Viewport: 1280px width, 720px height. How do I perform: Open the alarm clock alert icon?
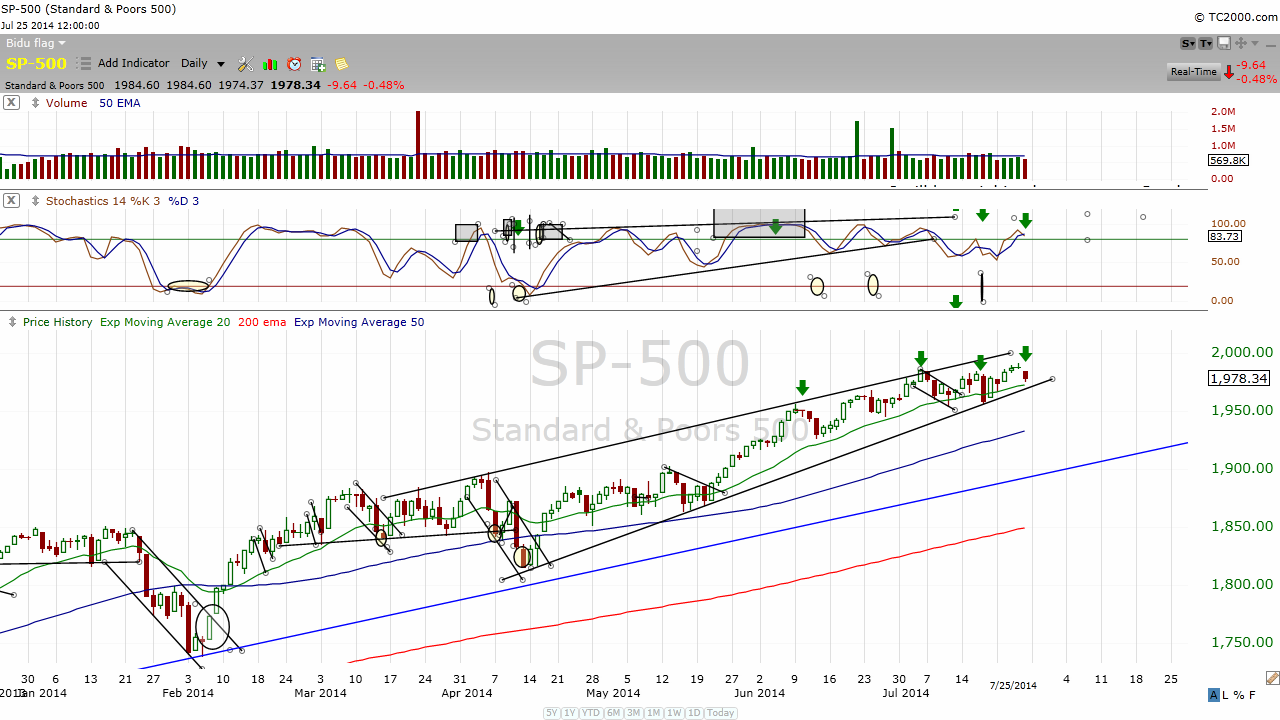tap(294, 64)
